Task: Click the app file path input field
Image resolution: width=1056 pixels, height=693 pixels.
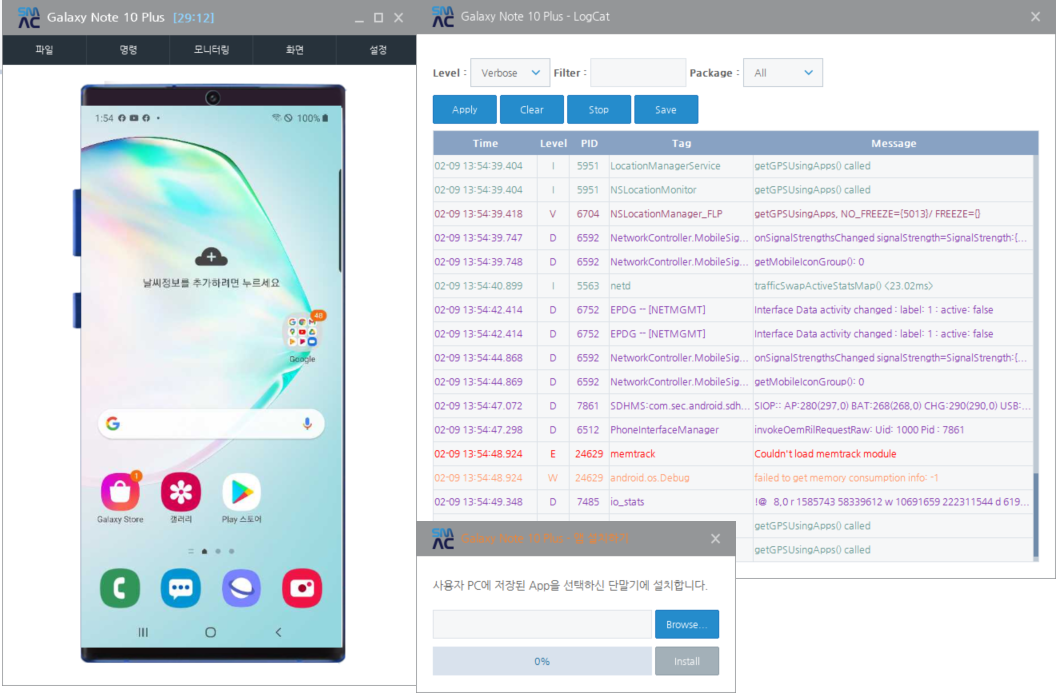Action: (x=542, y=624)
